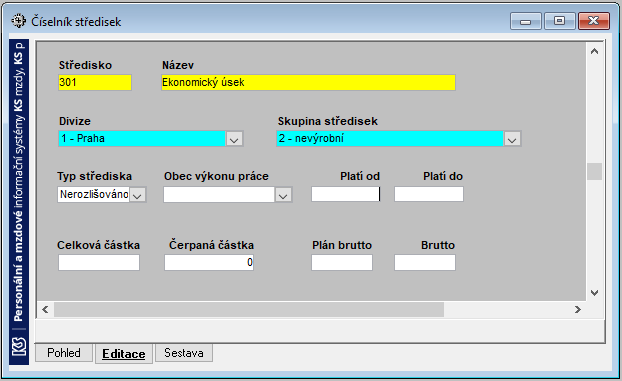Click the vertical scrollbar thumb
This screenshot has height=381, width=622.
click(594, 171)
